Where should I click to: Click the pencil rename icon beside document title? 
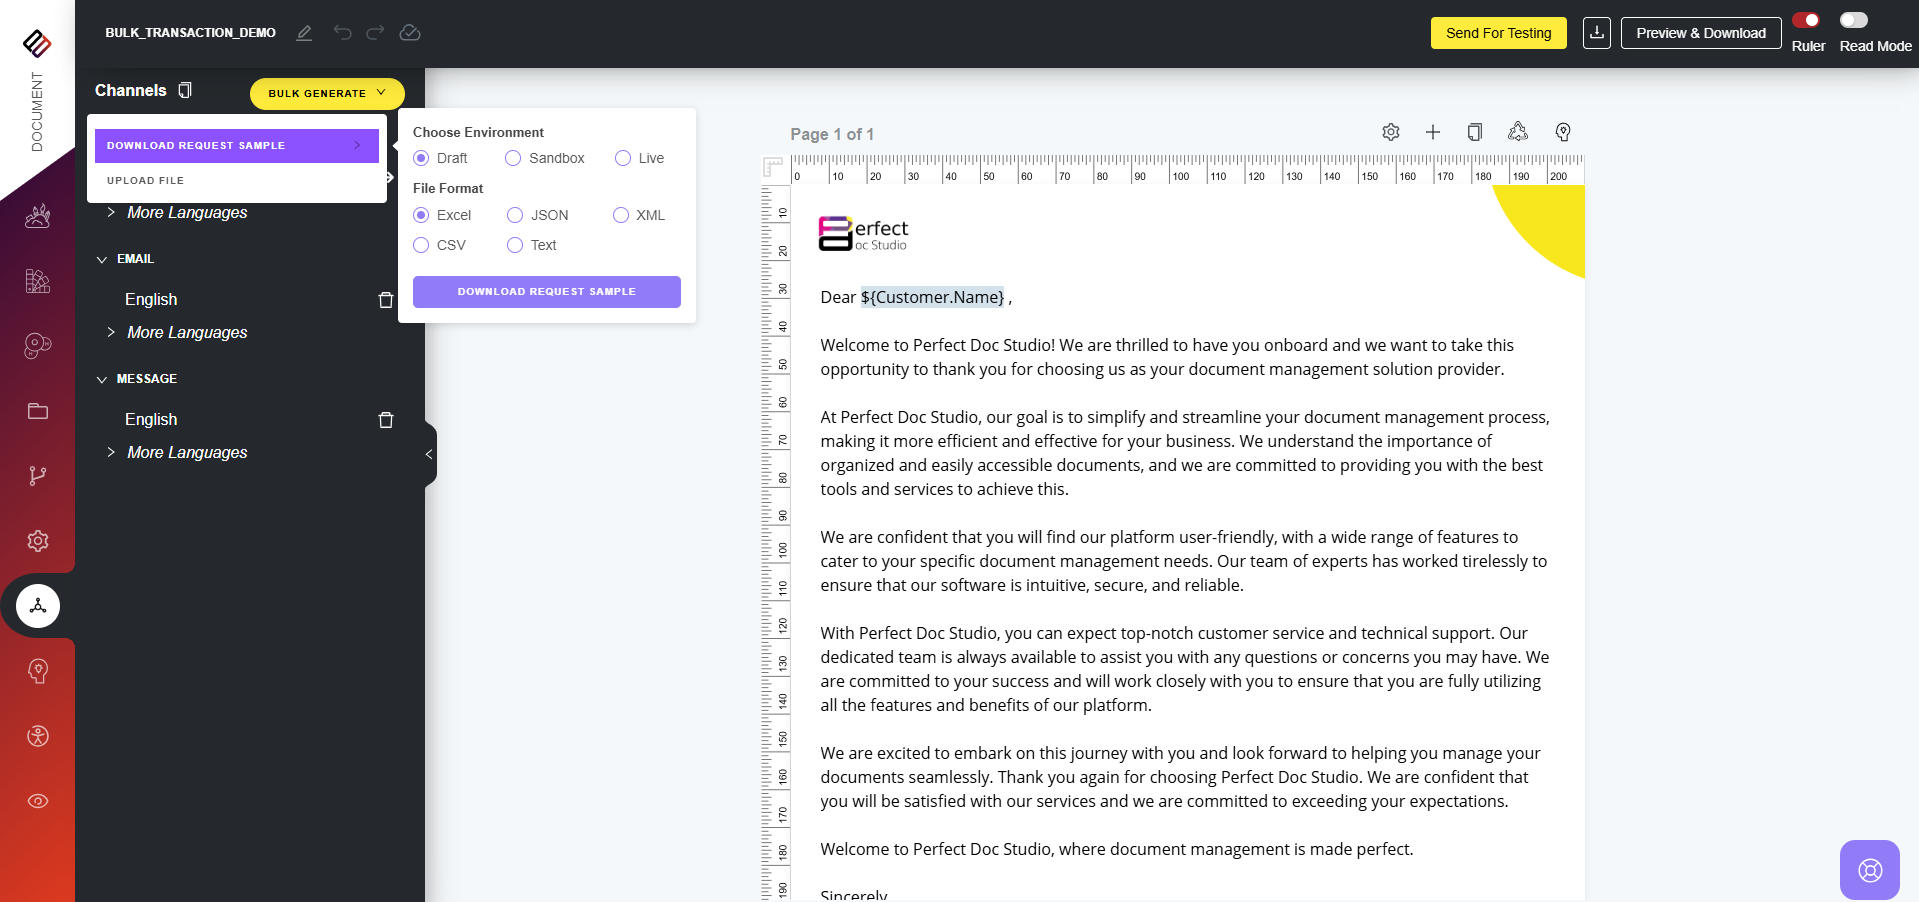click(x=304, y=33)
